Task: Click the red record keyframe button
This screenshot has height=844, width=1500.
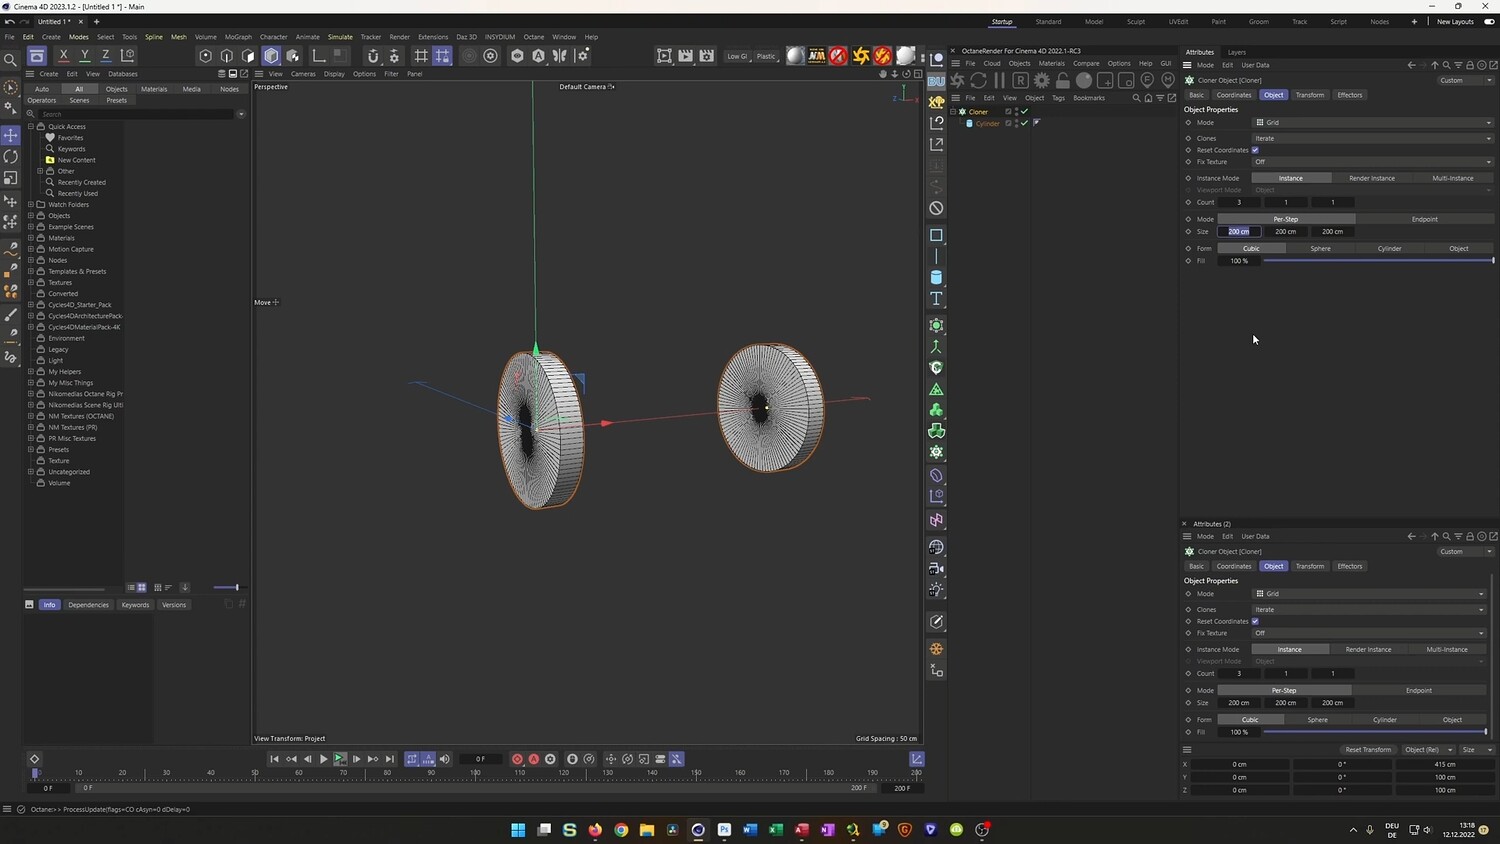Action: click(517, 759)
